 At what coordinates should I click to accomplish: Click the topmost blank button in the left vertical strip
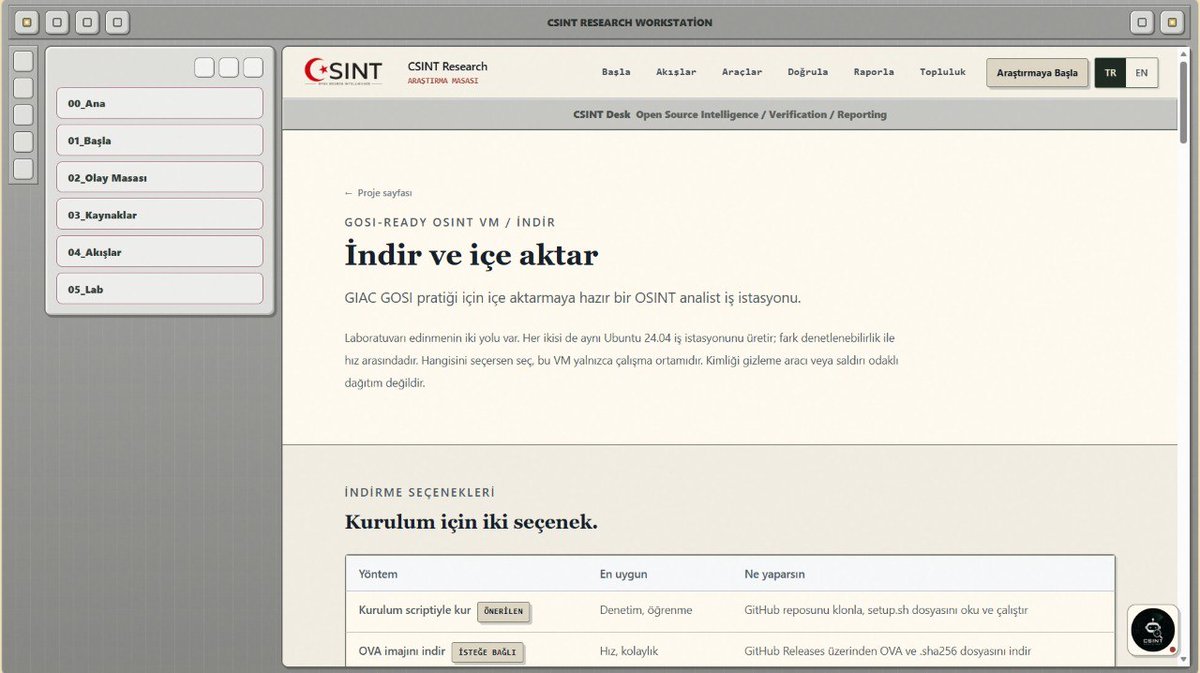pos(23,61)
